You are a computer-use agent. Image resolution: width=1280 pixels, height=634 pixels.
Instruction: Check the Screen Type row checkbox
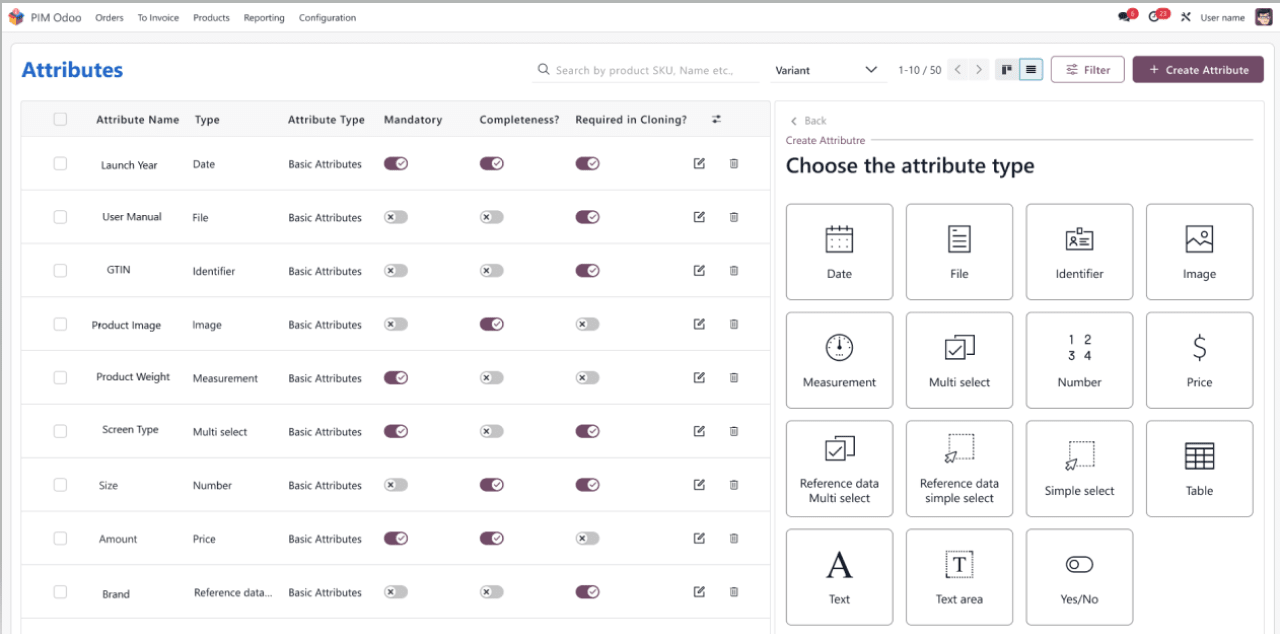(x=60, y=431)
